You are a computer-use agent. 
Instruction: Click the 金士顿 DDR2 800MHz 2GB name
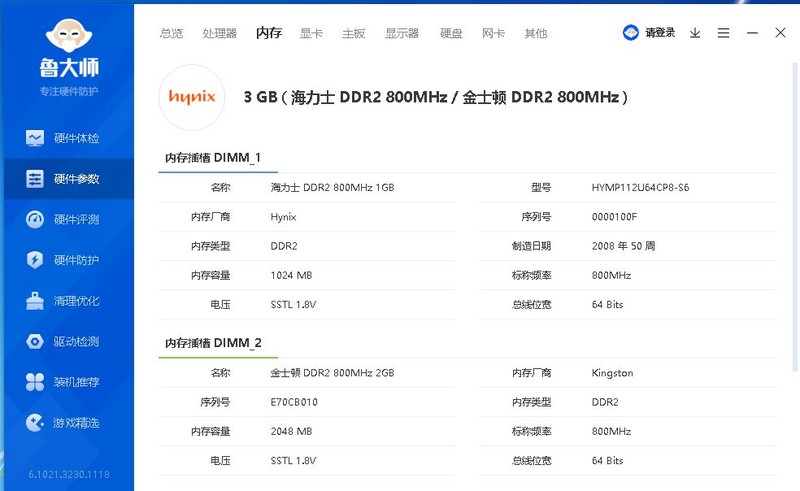tap(332, 373)
